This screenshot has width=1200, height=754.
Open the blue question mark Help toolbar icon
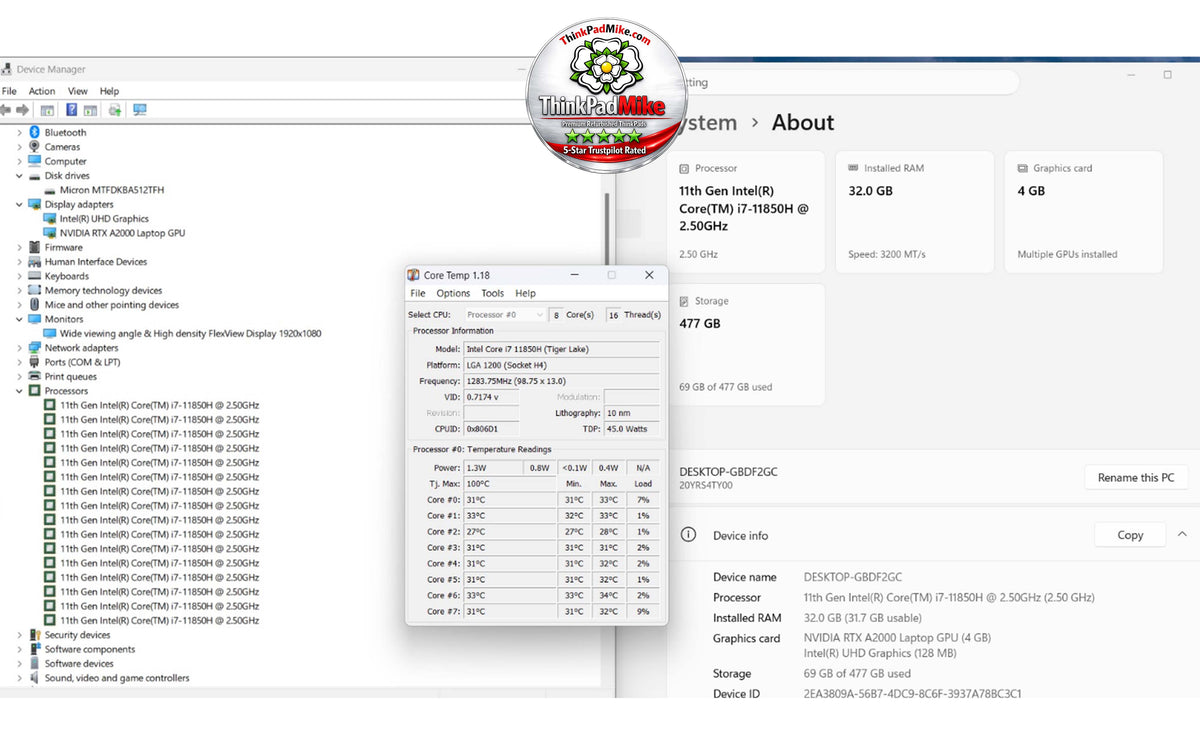click(x=72, y=110)
